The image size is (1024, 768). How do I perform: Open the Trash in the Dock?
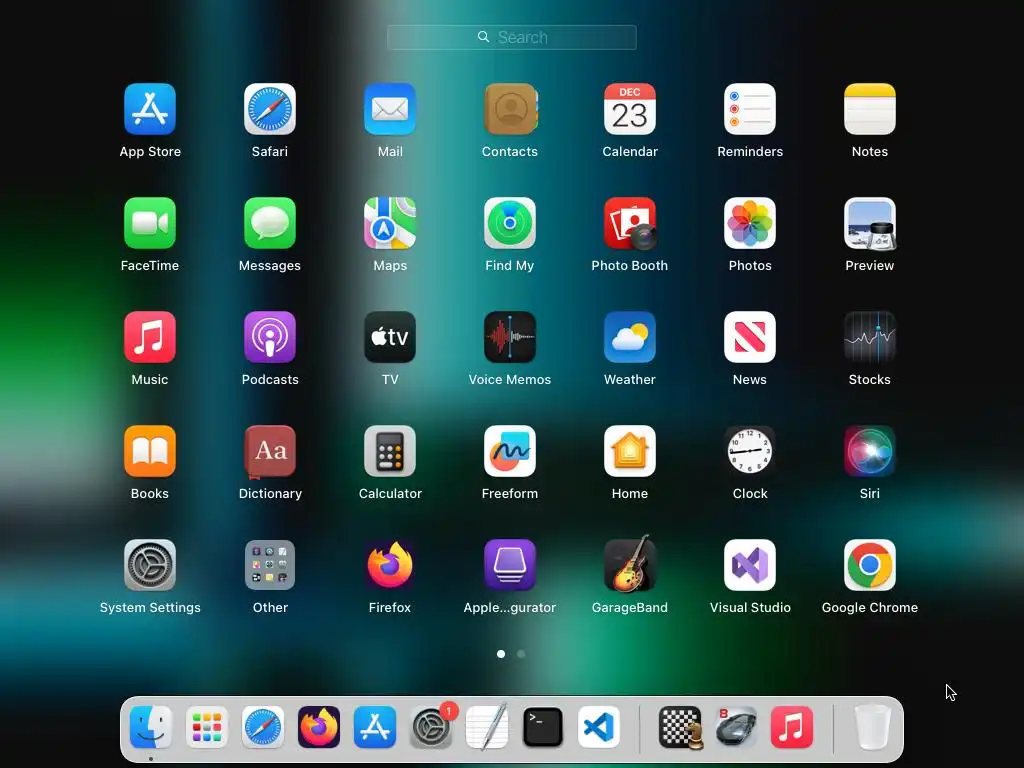872,727
